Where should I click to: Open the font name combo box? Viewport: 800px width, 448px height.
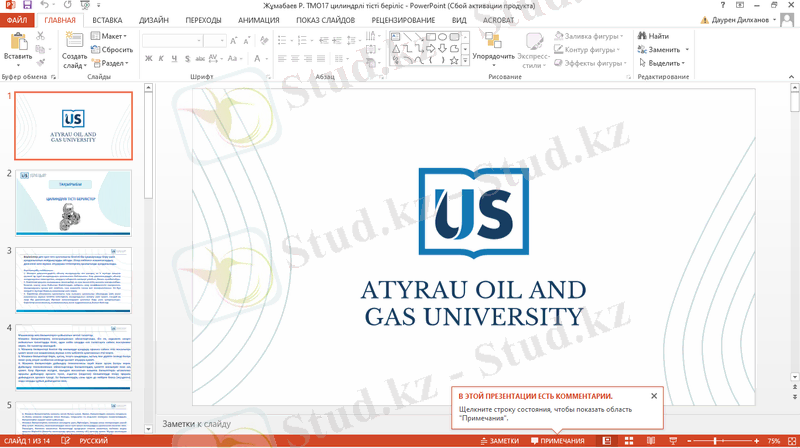click(172, 41)
